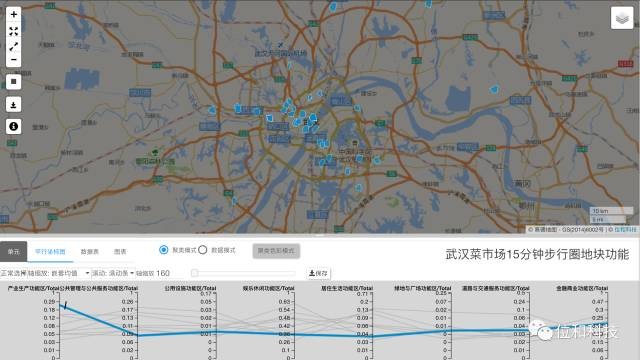The height and width of the screenshot is (360, 640).
Task: Click the 聚类色彩模式 gray button
Action: pyautogui.click(x=276, y=251)
